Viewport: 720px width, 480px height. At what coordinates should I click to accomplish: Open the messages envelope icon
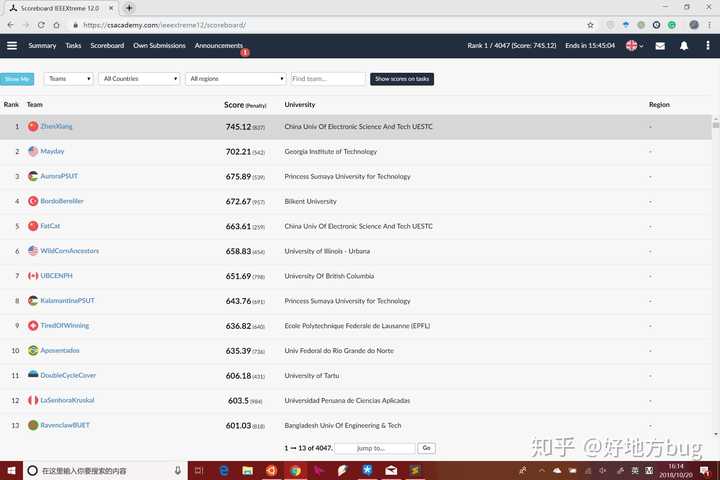click(660, 46)
